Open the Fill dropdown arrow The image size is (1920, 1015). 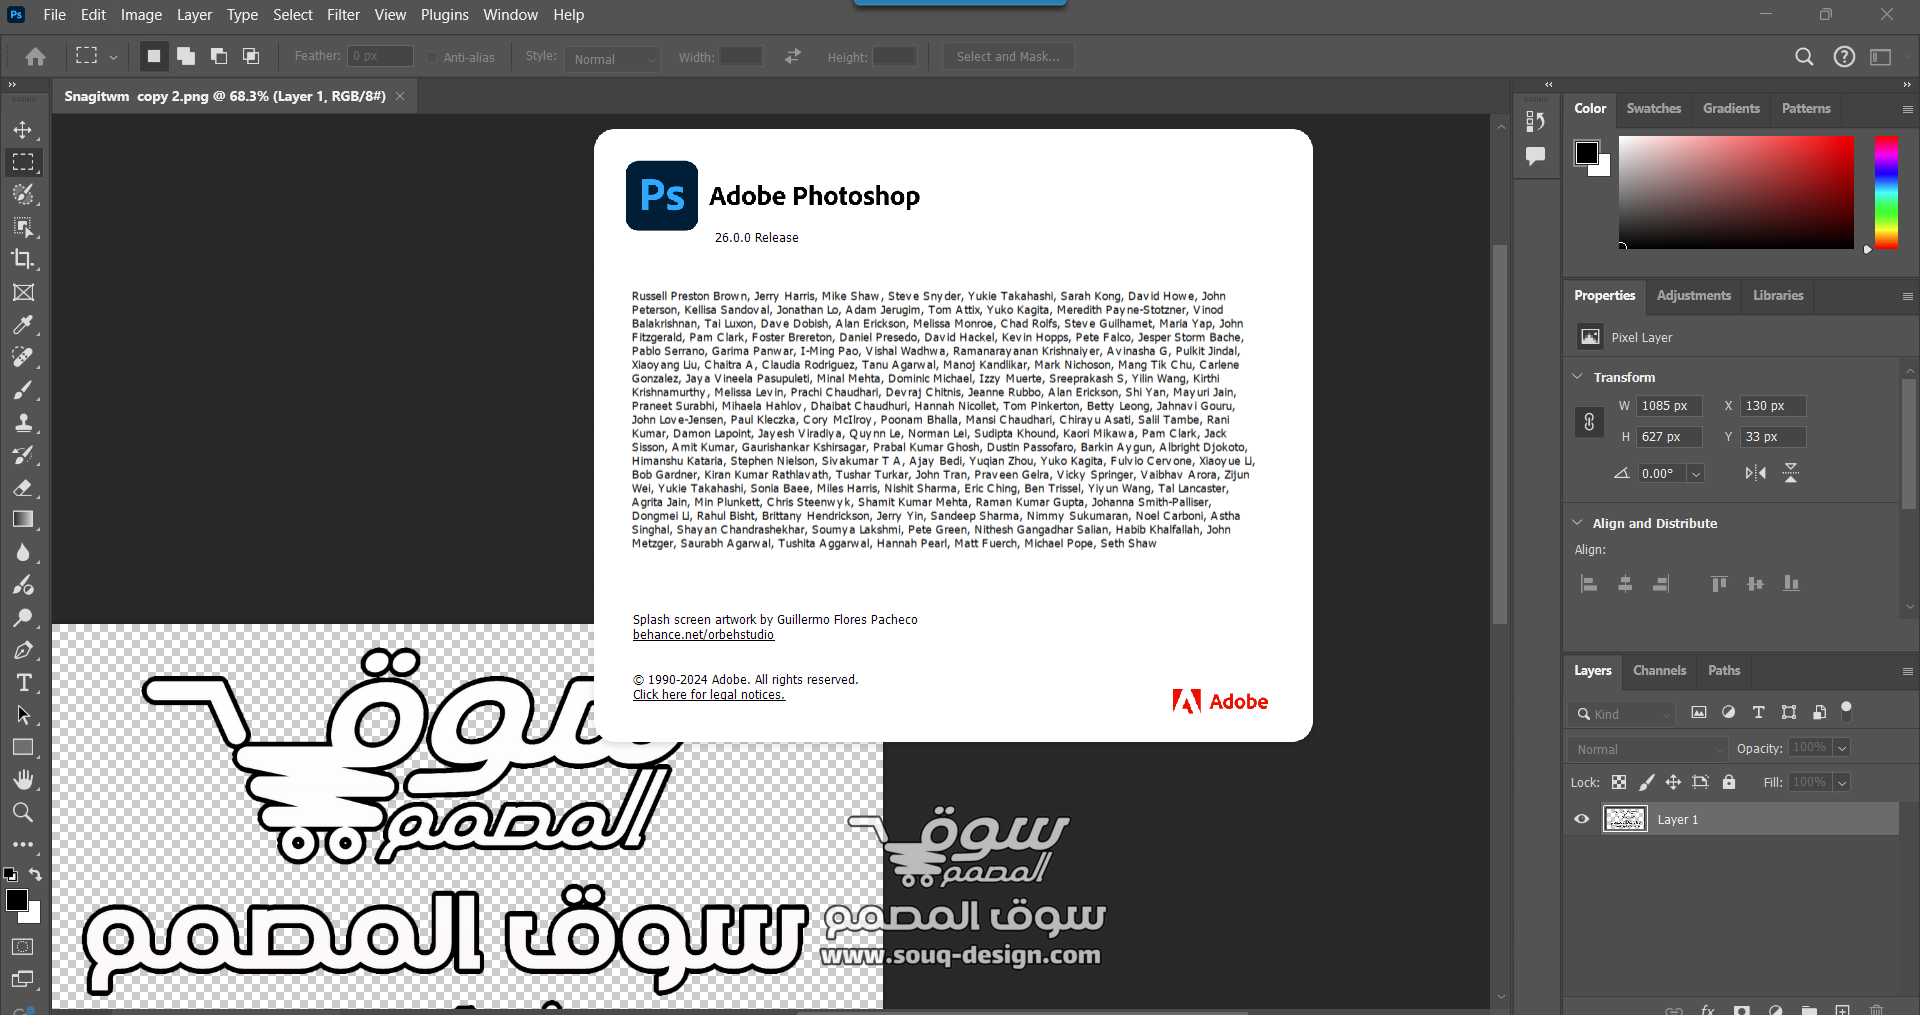click(1842, 783)
